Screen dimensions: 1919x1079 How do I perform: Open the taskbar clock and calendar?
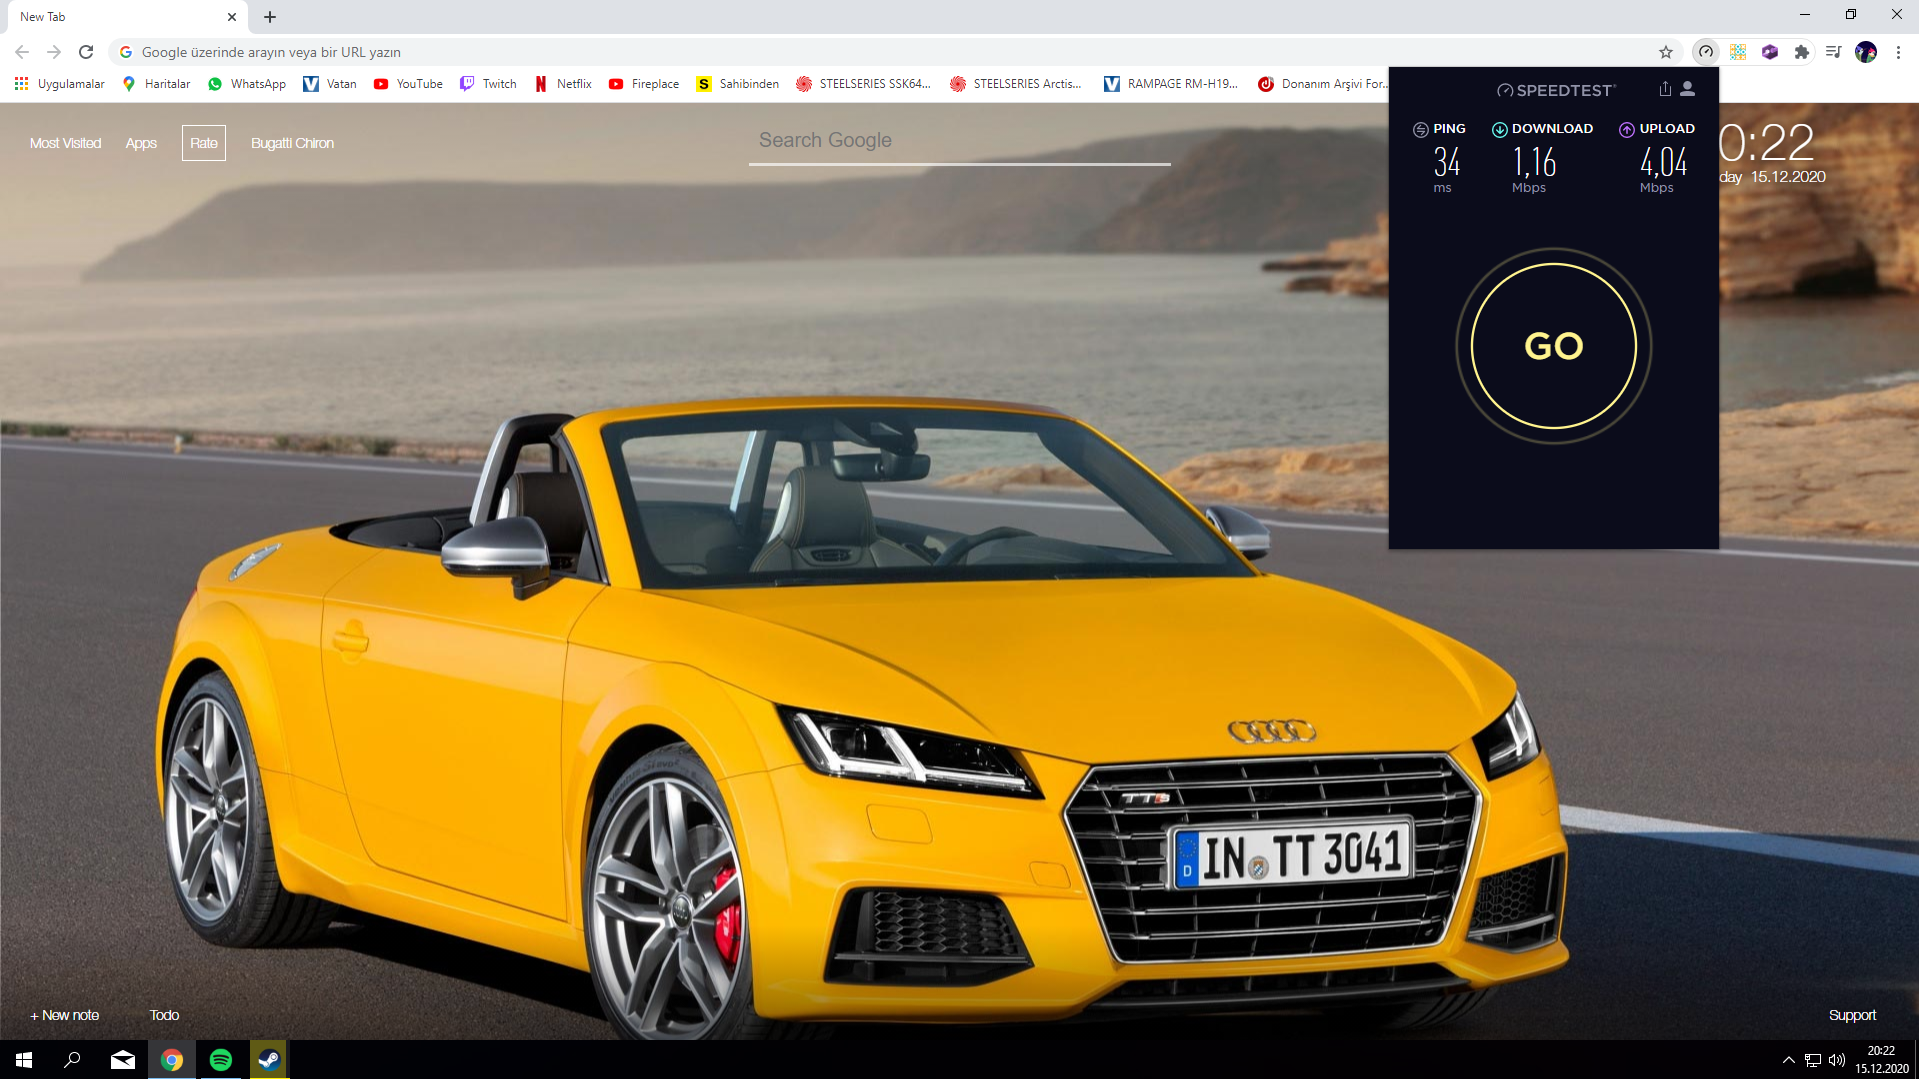[x=1881, y=1060]
